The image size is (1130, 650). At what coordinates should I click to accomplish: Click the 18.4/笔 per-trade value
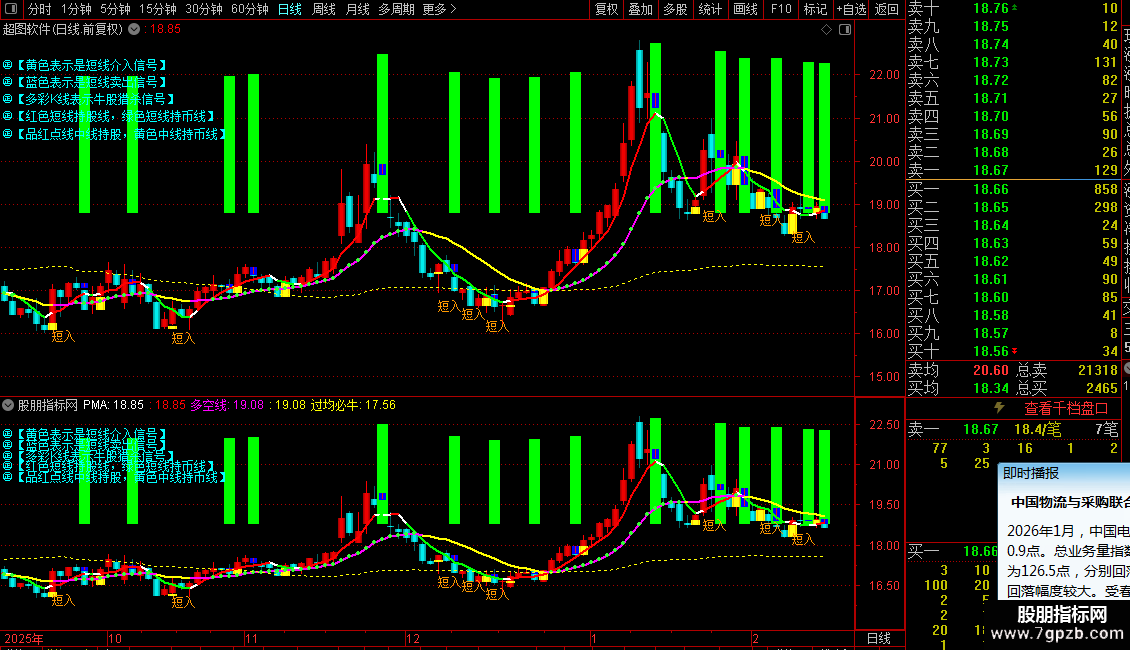(1037, 429)
